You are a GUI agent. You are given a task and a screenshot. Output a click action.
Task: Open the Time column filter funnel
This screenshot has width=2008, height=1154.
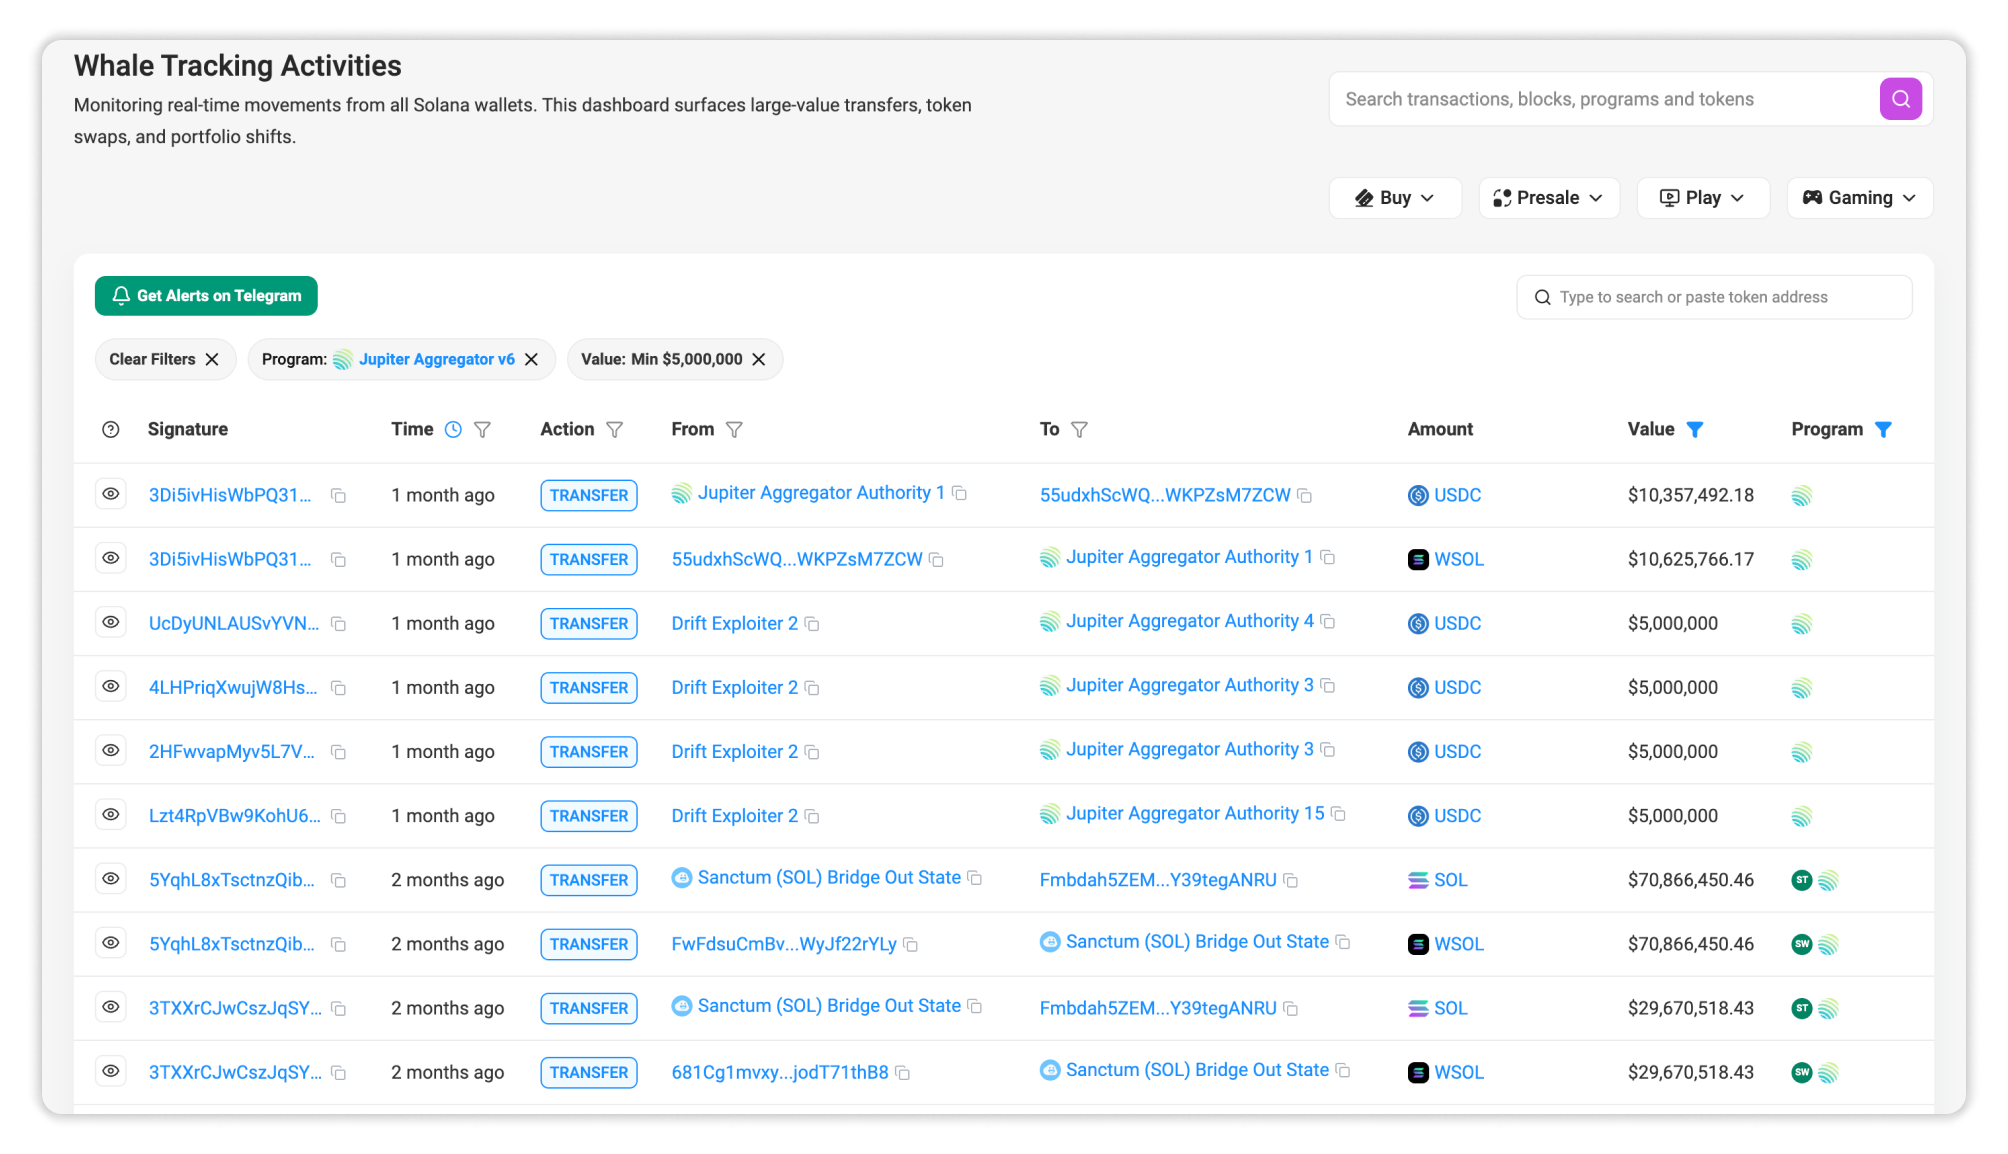(482, 429)
